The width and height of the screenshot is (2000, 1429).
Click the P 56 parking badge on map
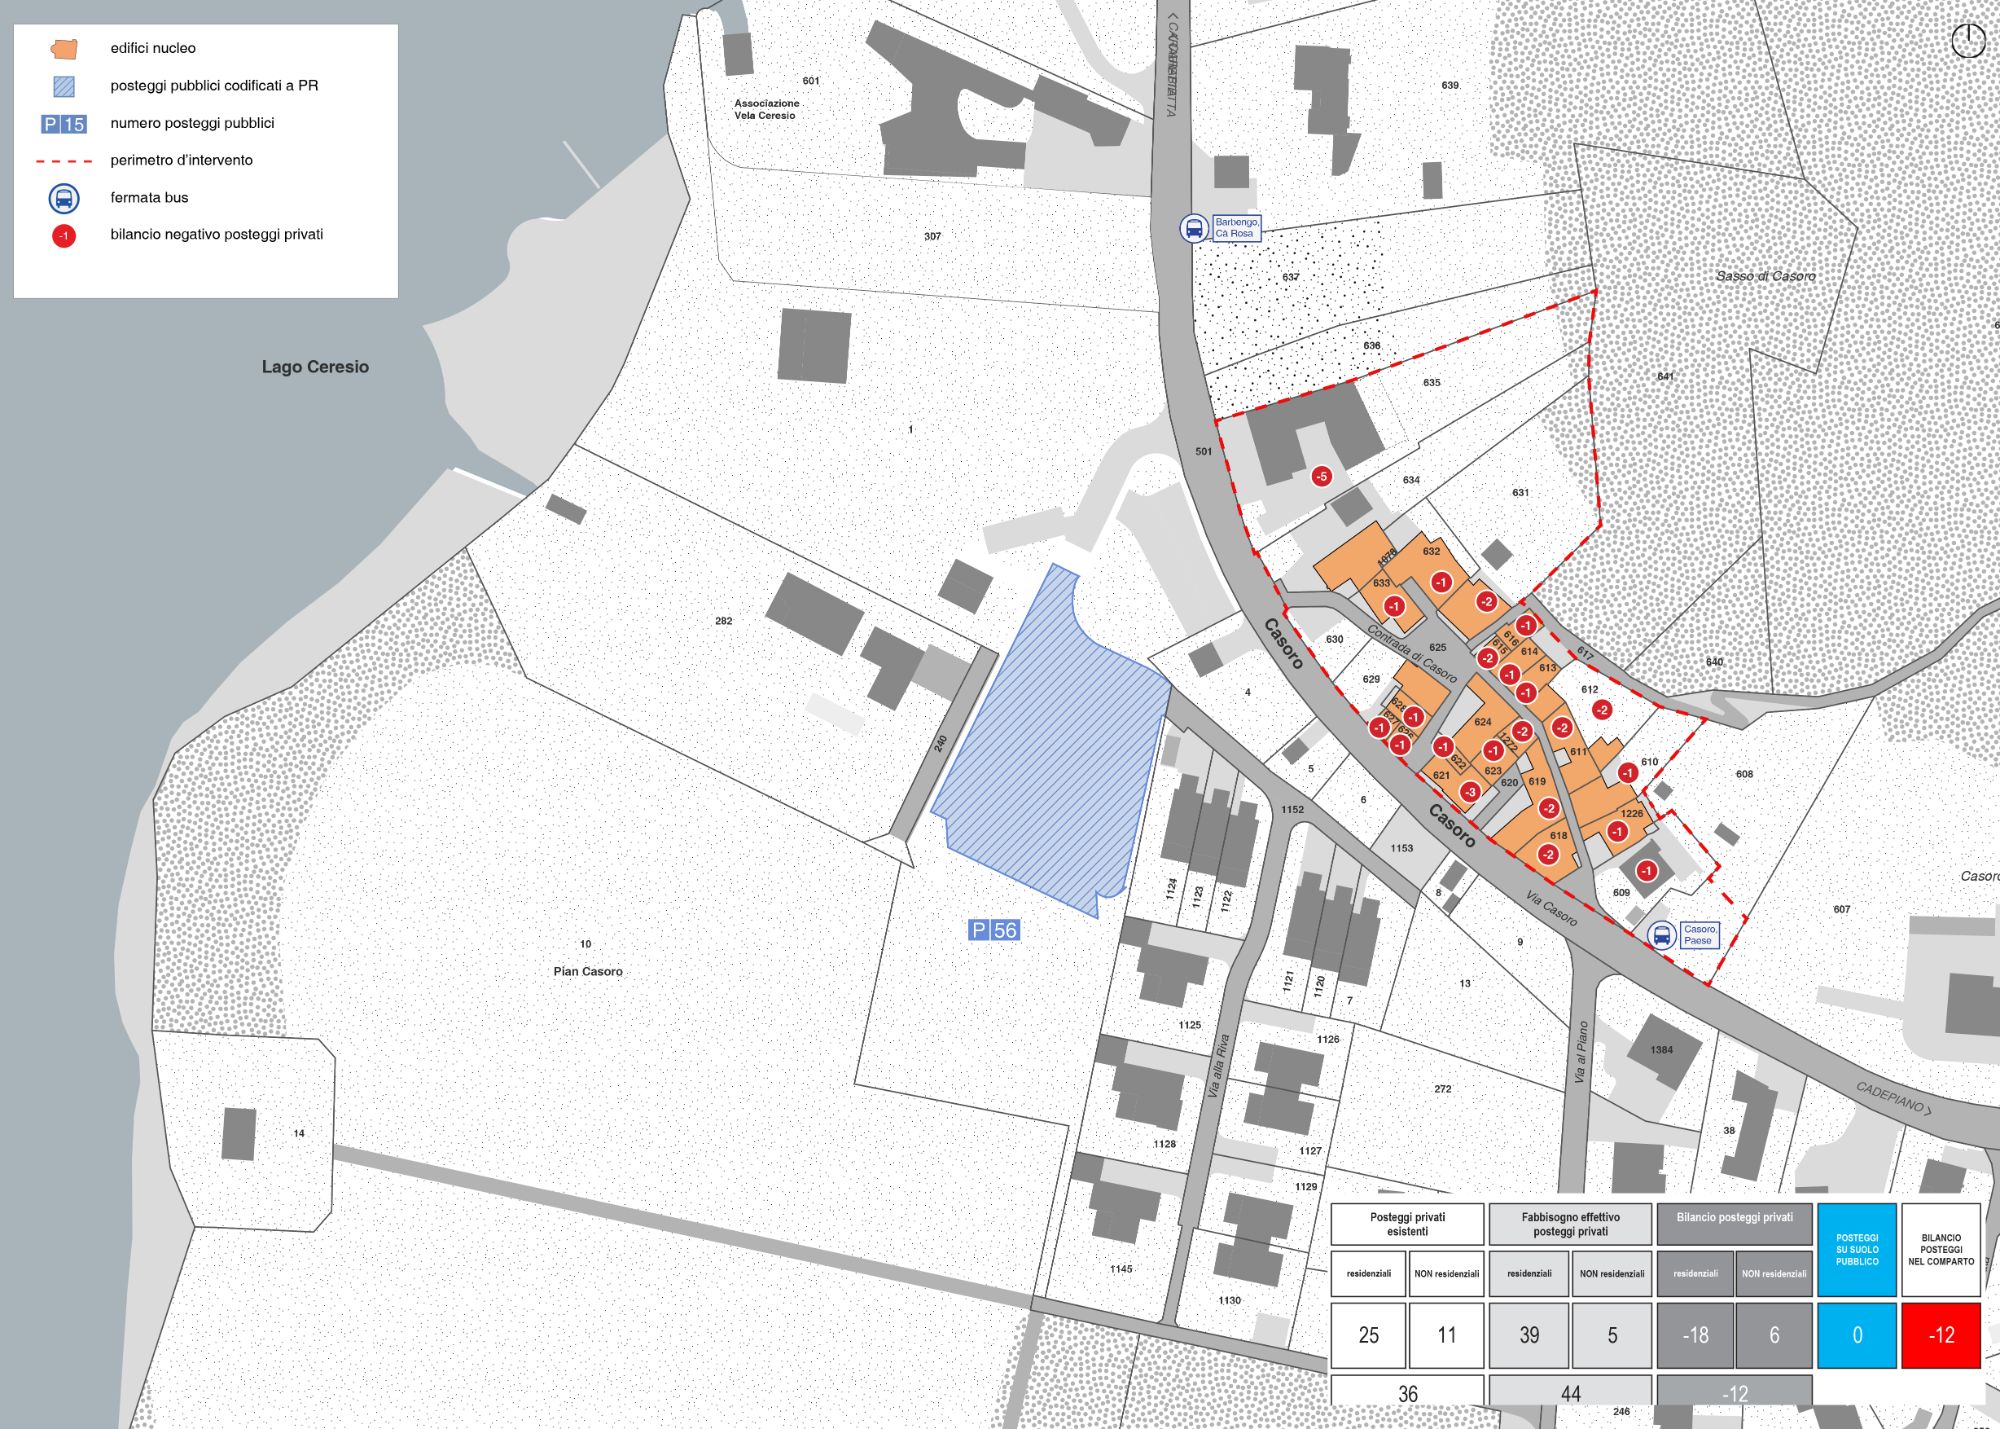[994, 930]
